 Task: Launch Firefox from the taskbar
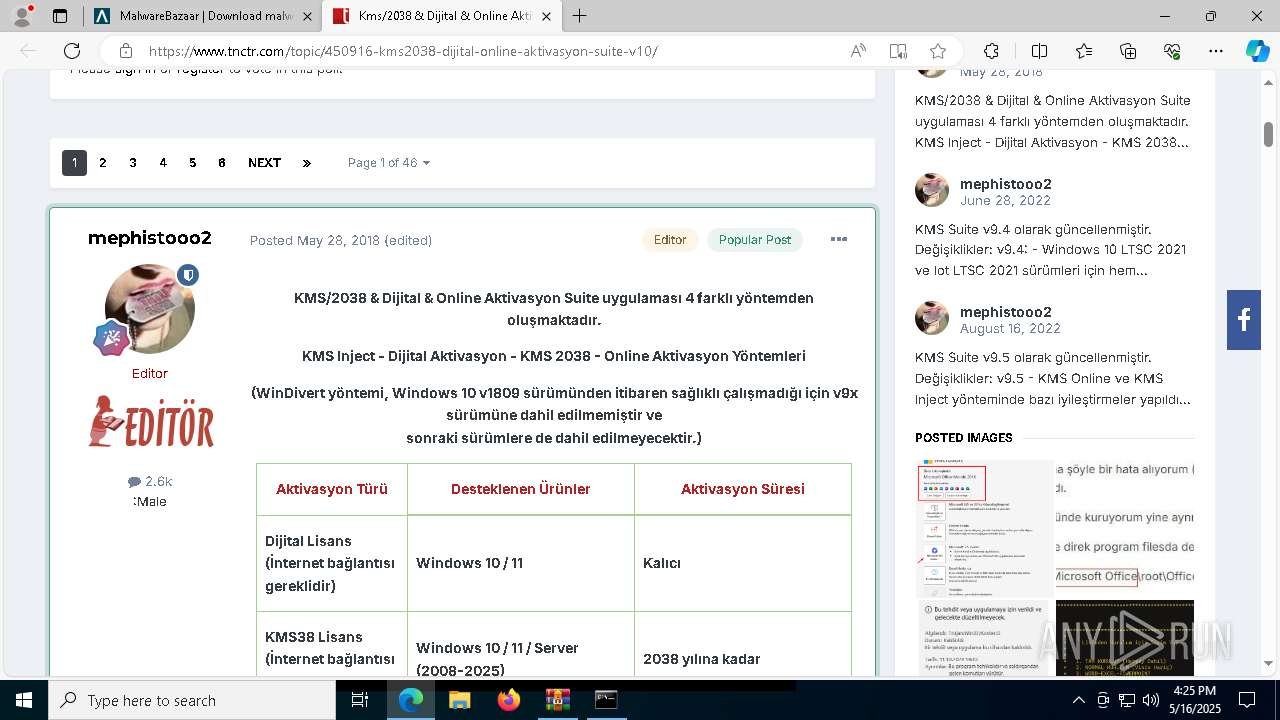coord(509,700)
